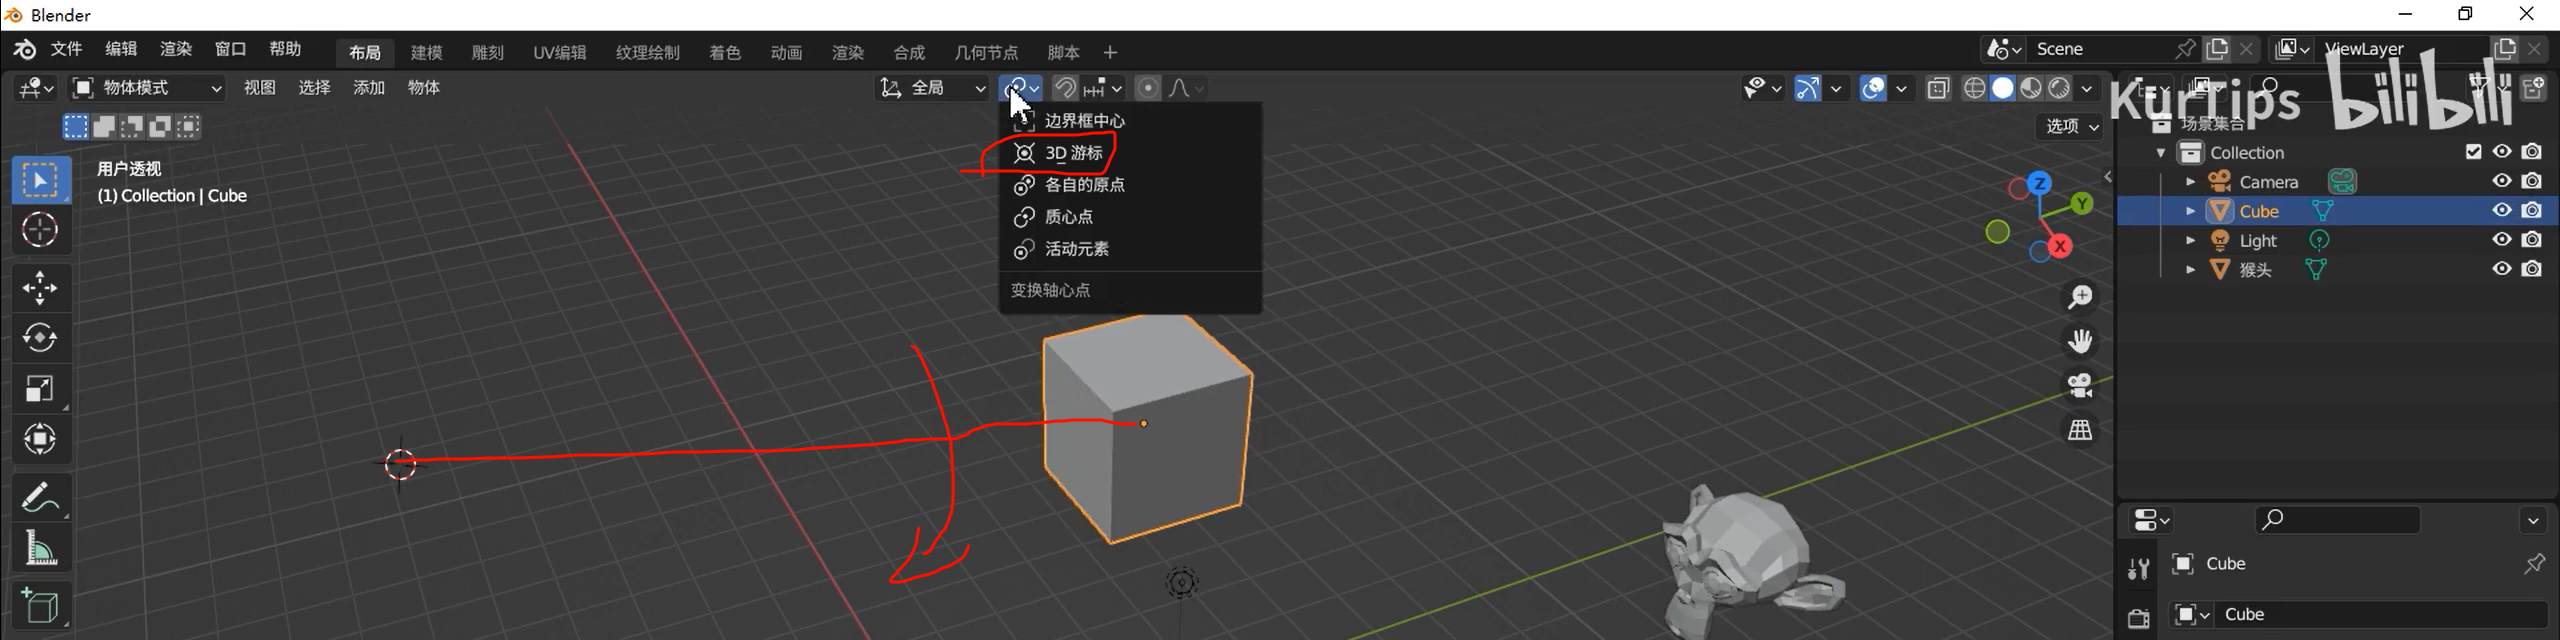Toggle snapping magnet icon
This screenshot has height=640, width=2560.
(x=1066, y=88)
